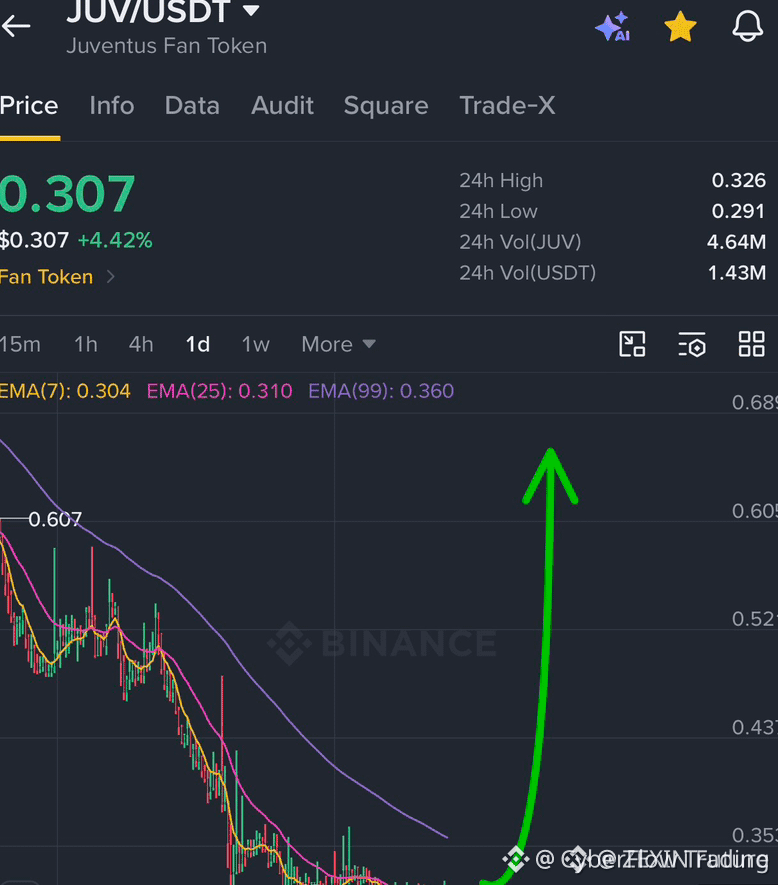Open the AI sparkle assistant icon
The width and height of the screenshot is (778, 885).
click(613, 27)
